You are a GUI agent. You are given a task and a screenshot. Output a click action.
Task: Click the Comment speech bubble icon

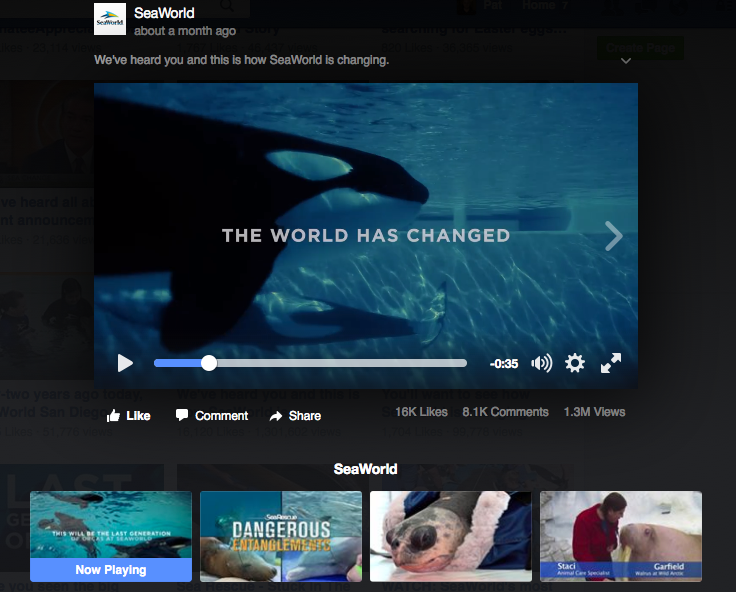pyautogui.click(x=182, y=415)
